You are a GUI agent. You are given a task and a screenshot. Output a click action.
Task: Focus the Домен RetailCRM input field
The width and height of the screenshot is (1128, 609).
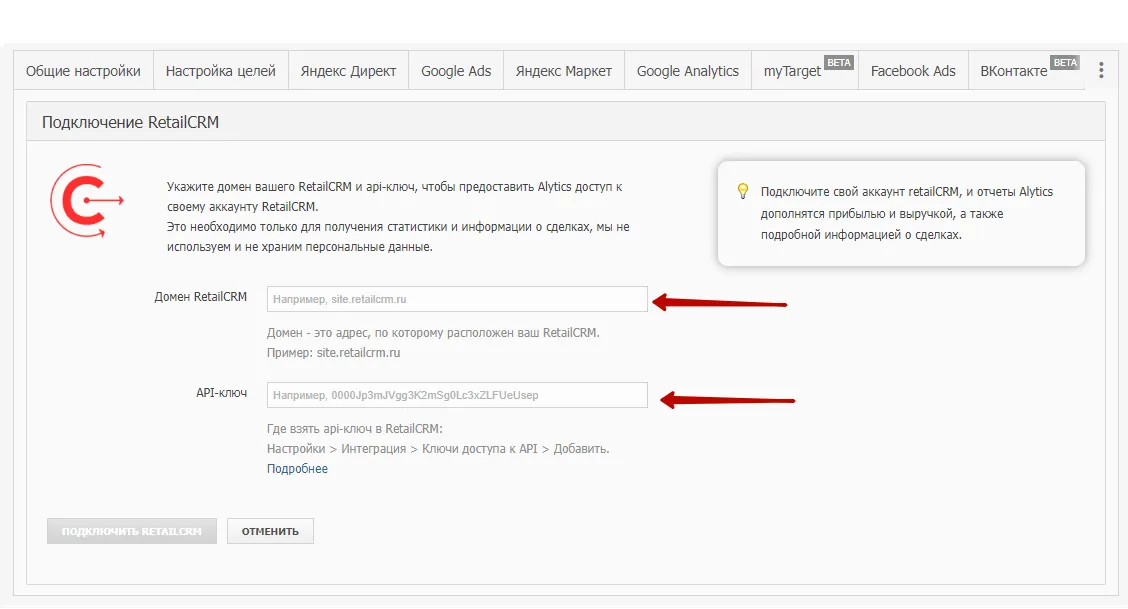click(457, 299)
